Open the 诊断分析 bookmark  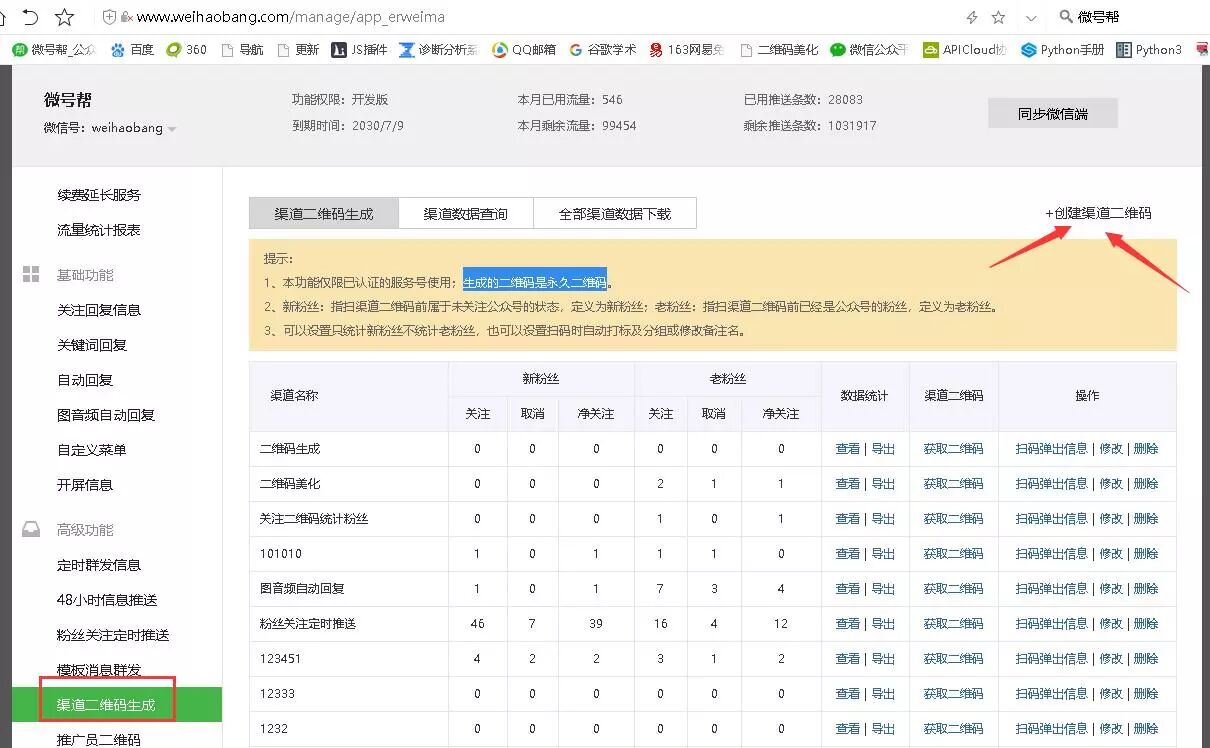[x=438, y=49]
